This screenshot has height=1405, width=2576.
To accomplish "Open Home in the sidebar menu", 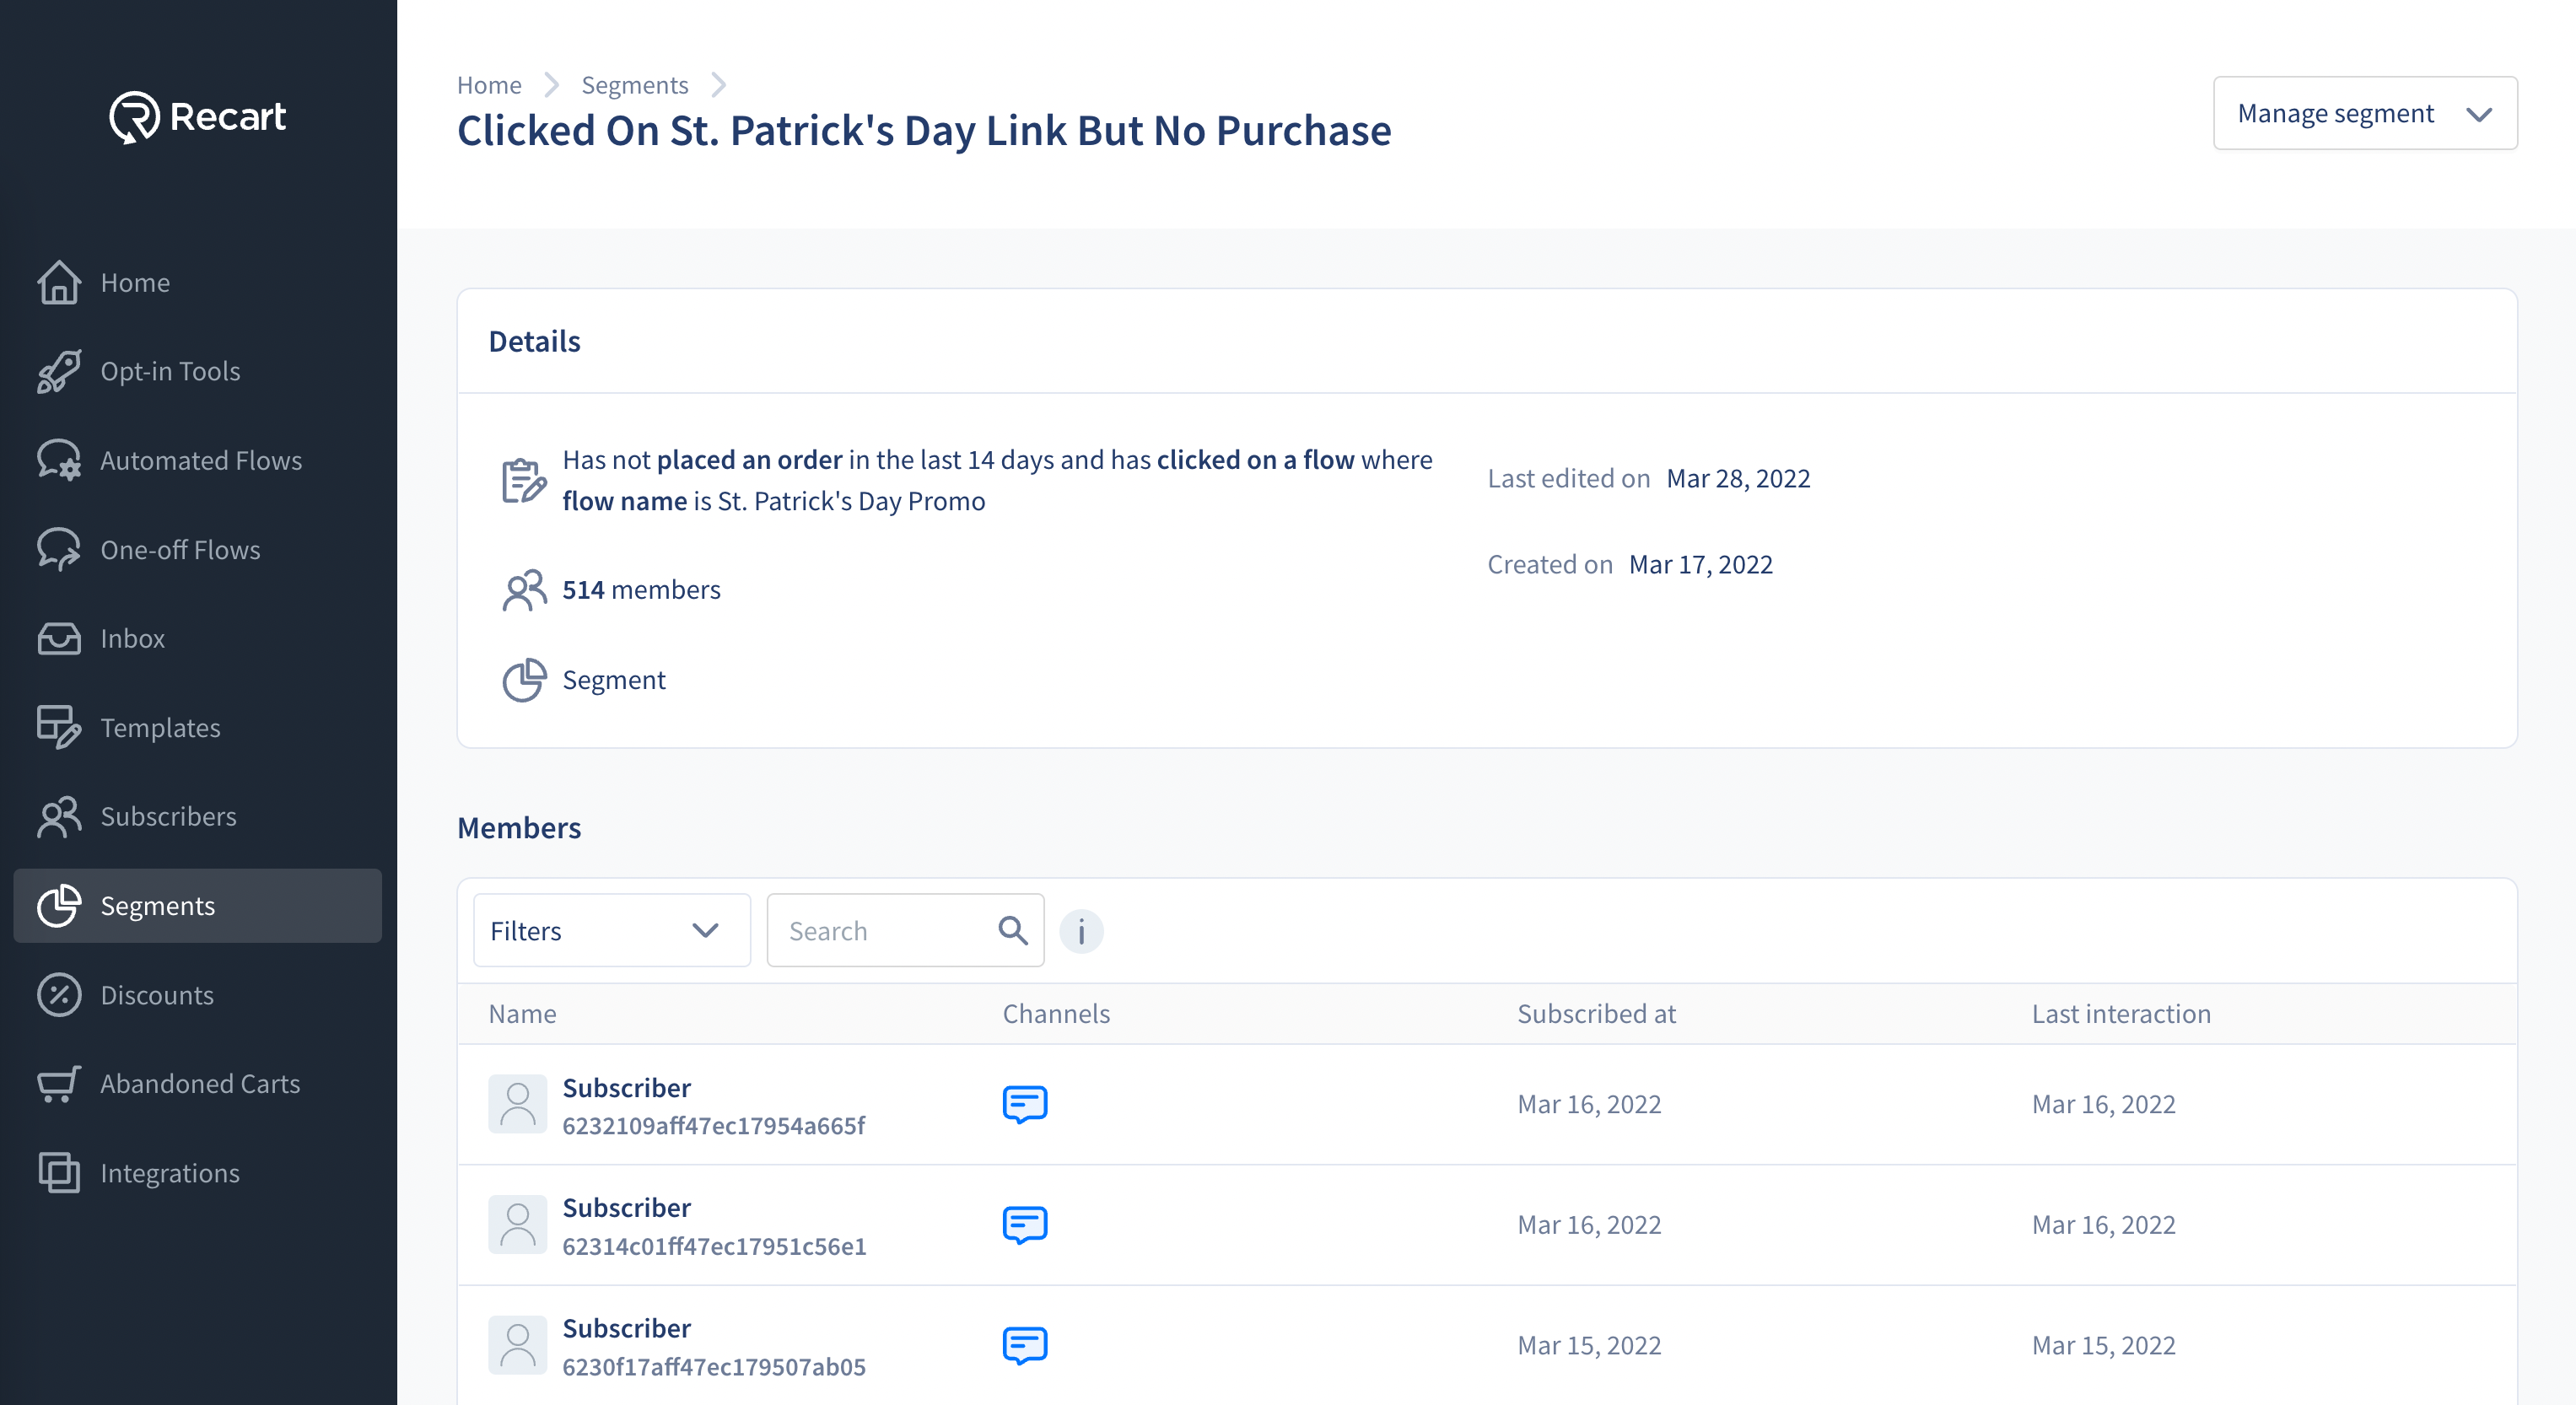I will 198,282.
